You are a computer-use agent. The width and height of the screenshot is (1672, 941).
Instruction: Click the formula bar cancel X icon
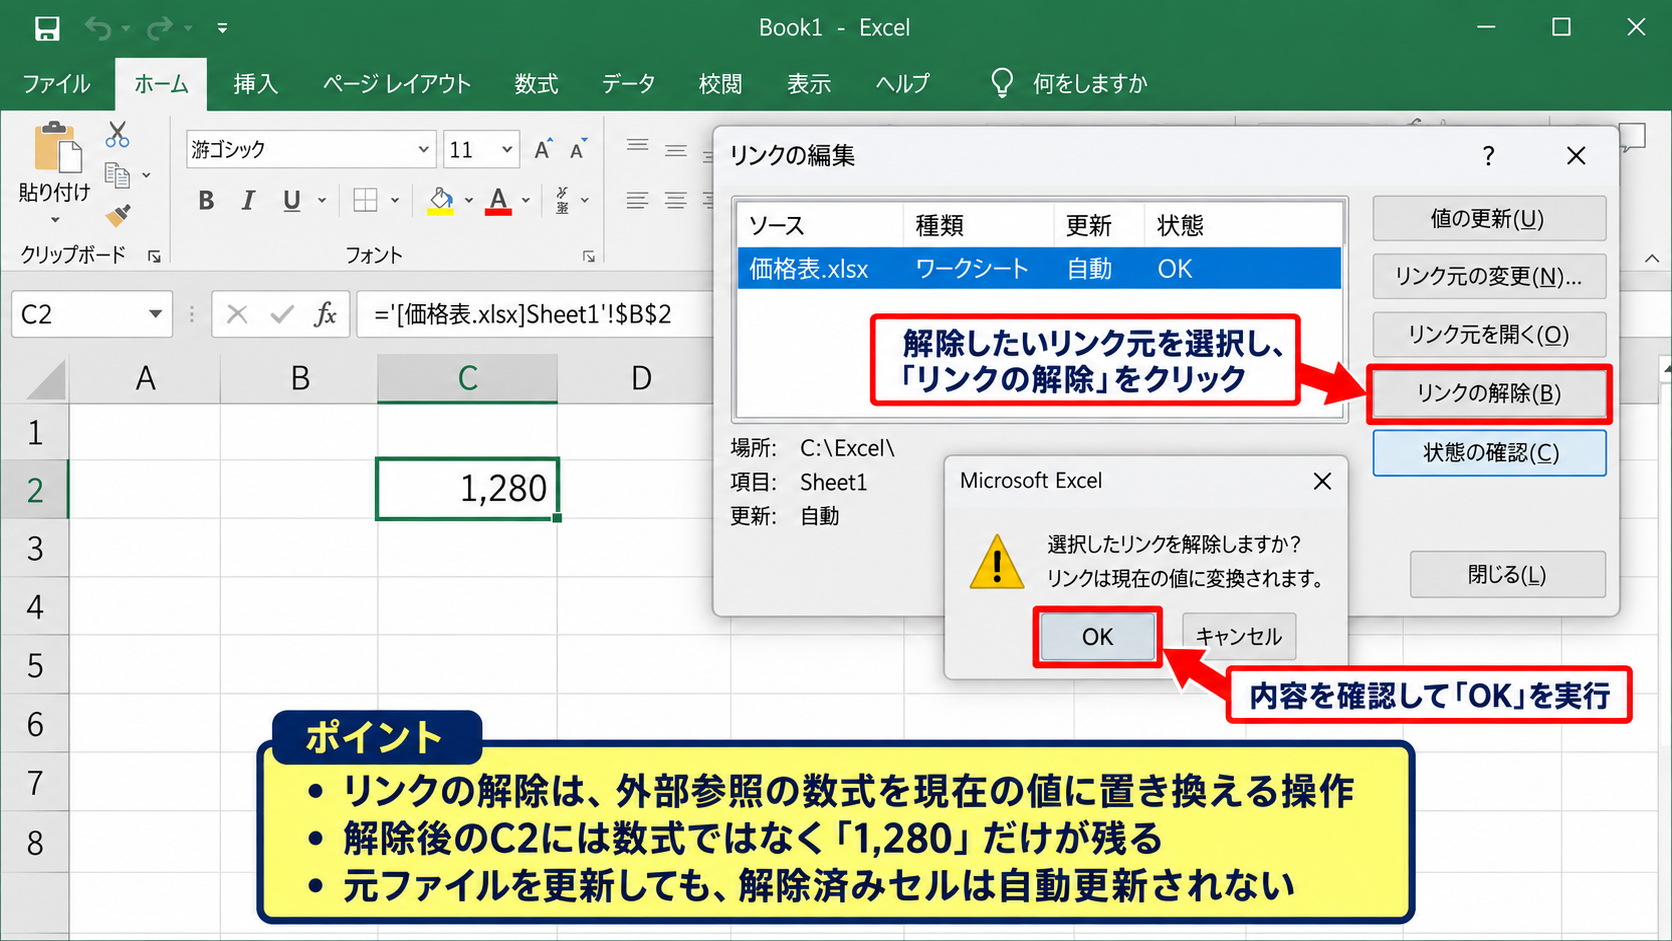click(237, 315)
